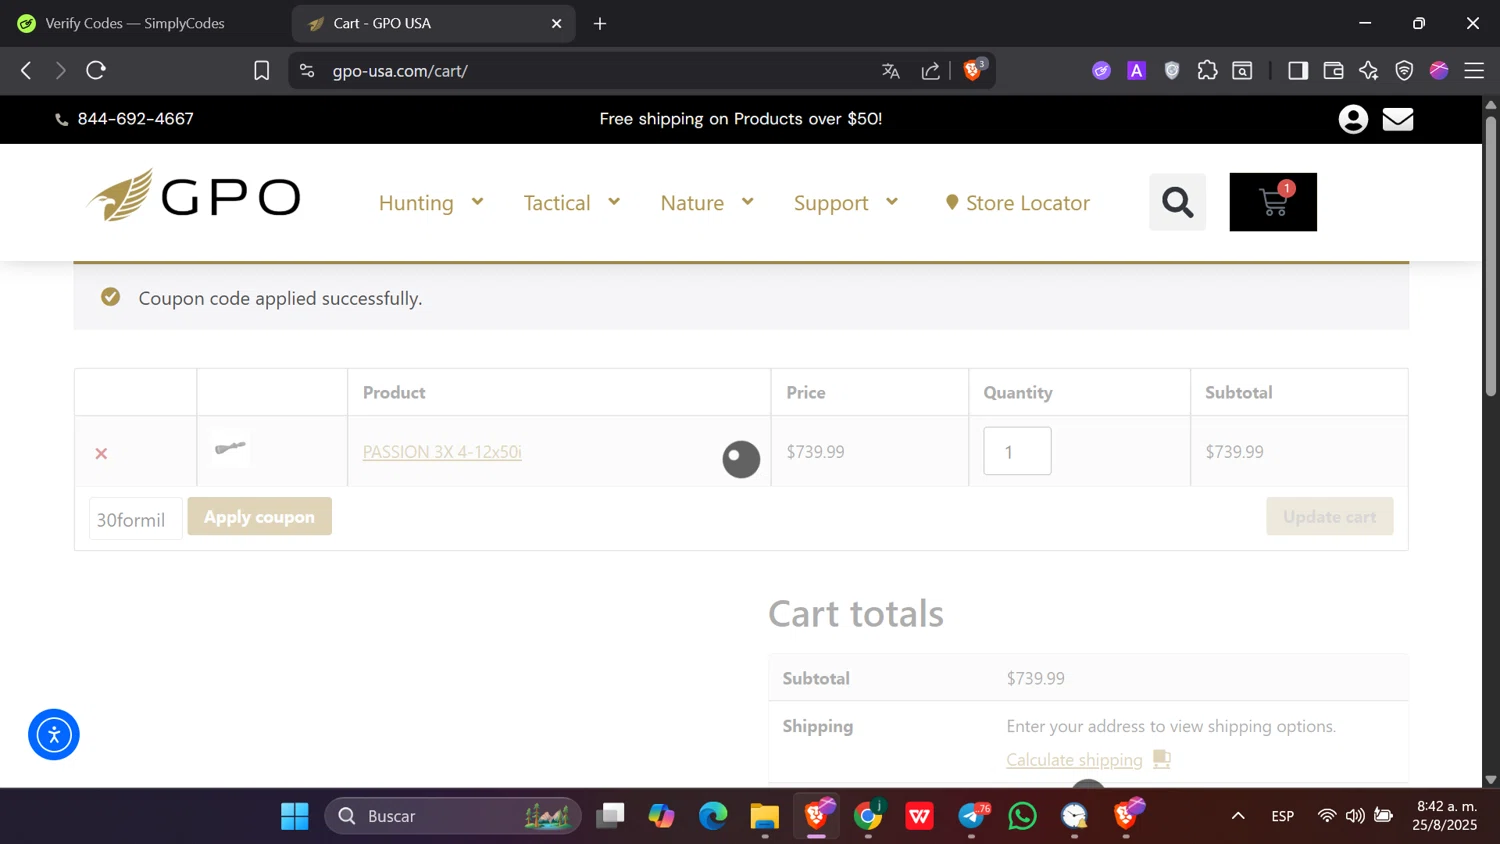
Task: Click the GPO logo
Action: [193, 196]
